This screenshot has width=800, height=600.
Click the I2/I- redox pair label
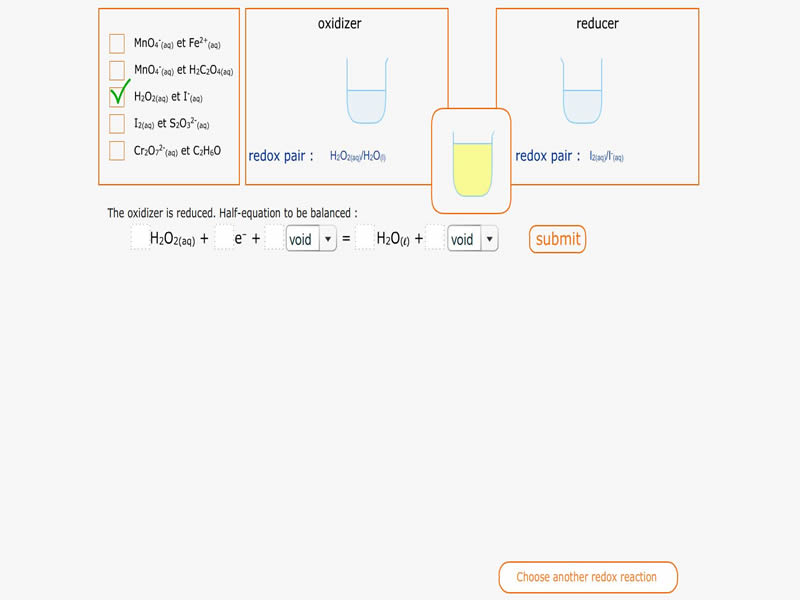[606, 156]
